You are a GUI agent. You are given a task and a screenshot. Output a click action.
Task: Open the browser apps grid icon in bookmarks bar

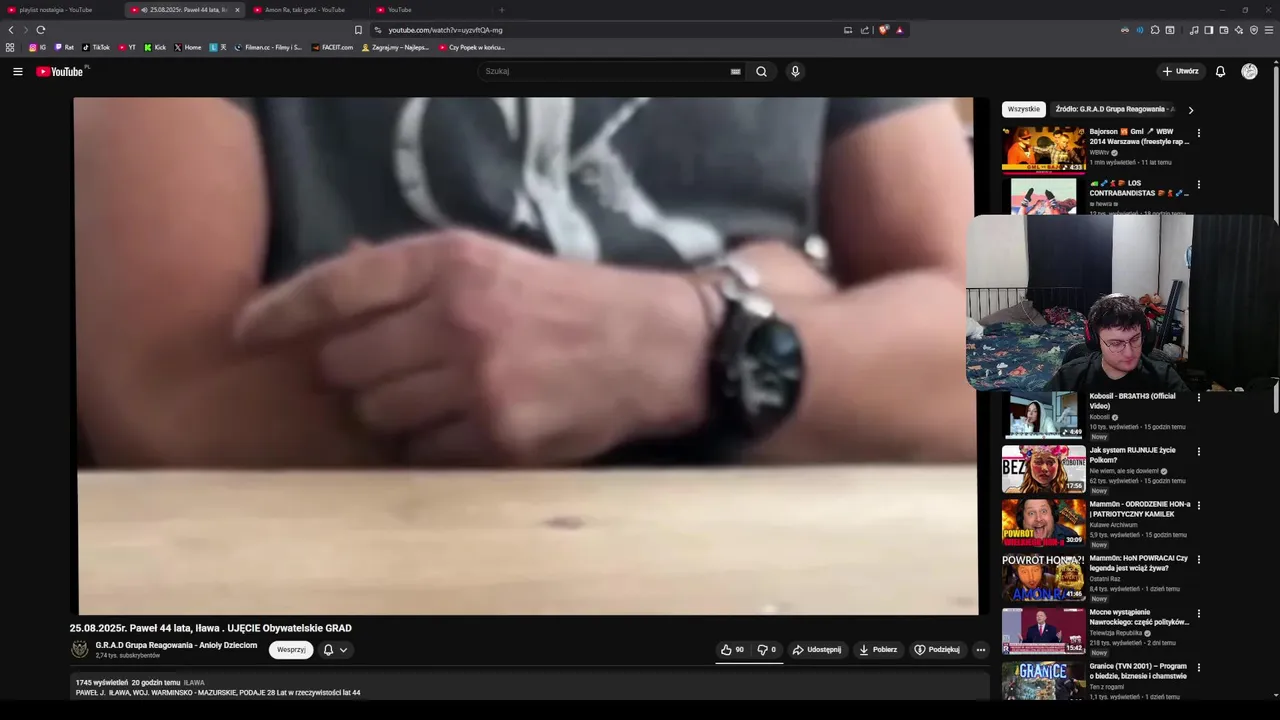click(10, 47)
